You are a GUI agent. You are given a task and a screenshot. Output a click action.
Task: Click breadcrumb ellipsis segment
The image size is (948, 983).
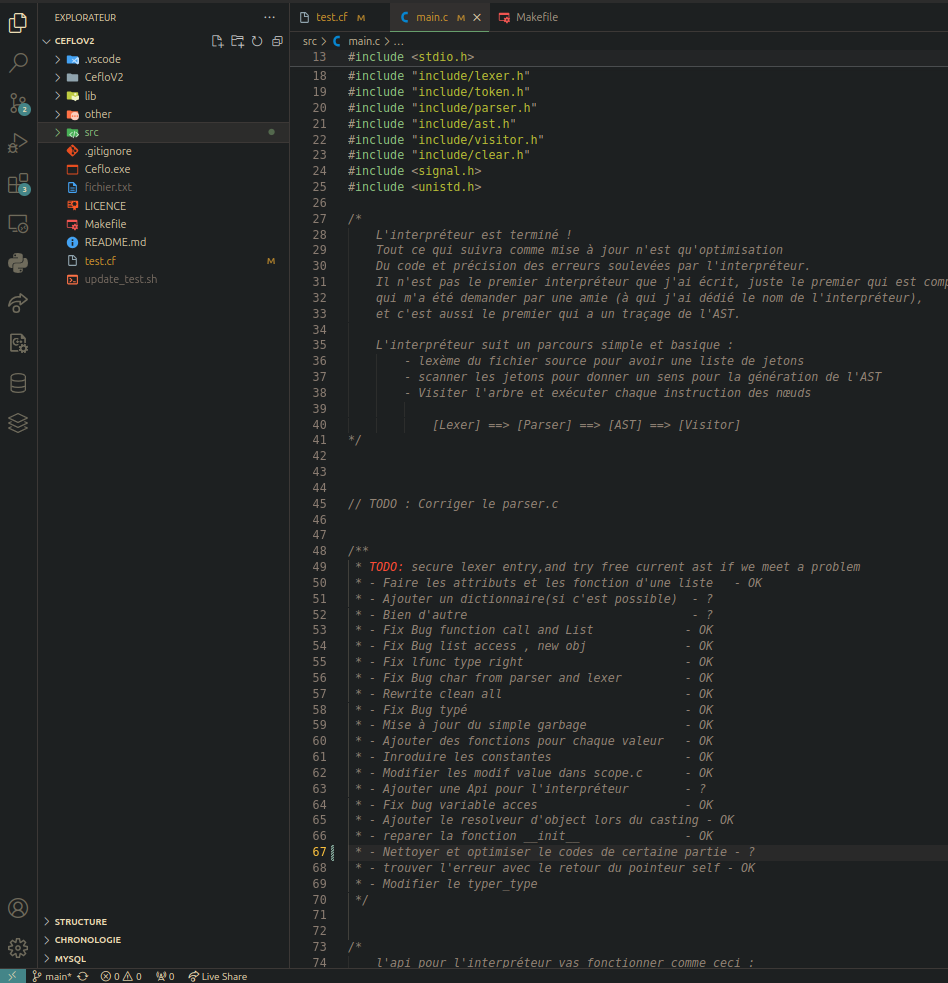tap(398, 41)
